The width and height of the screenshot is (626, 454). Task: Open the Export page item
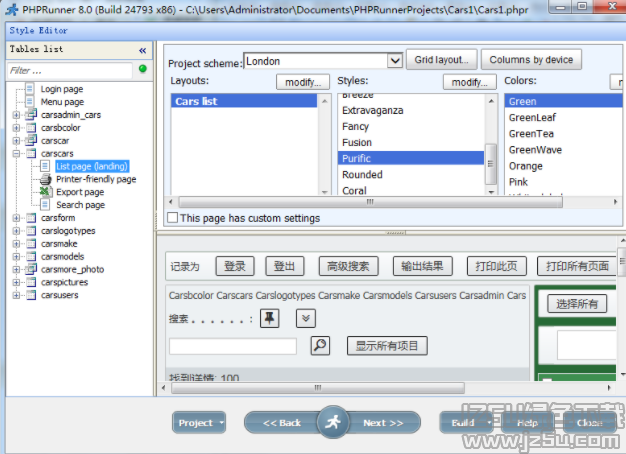79,192
